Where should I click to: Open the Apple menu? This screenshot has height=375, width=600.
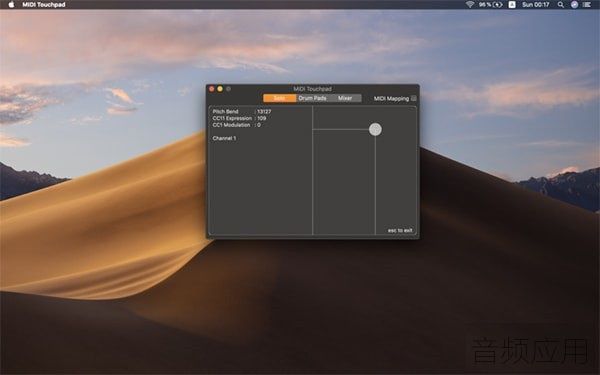[11, 5]
